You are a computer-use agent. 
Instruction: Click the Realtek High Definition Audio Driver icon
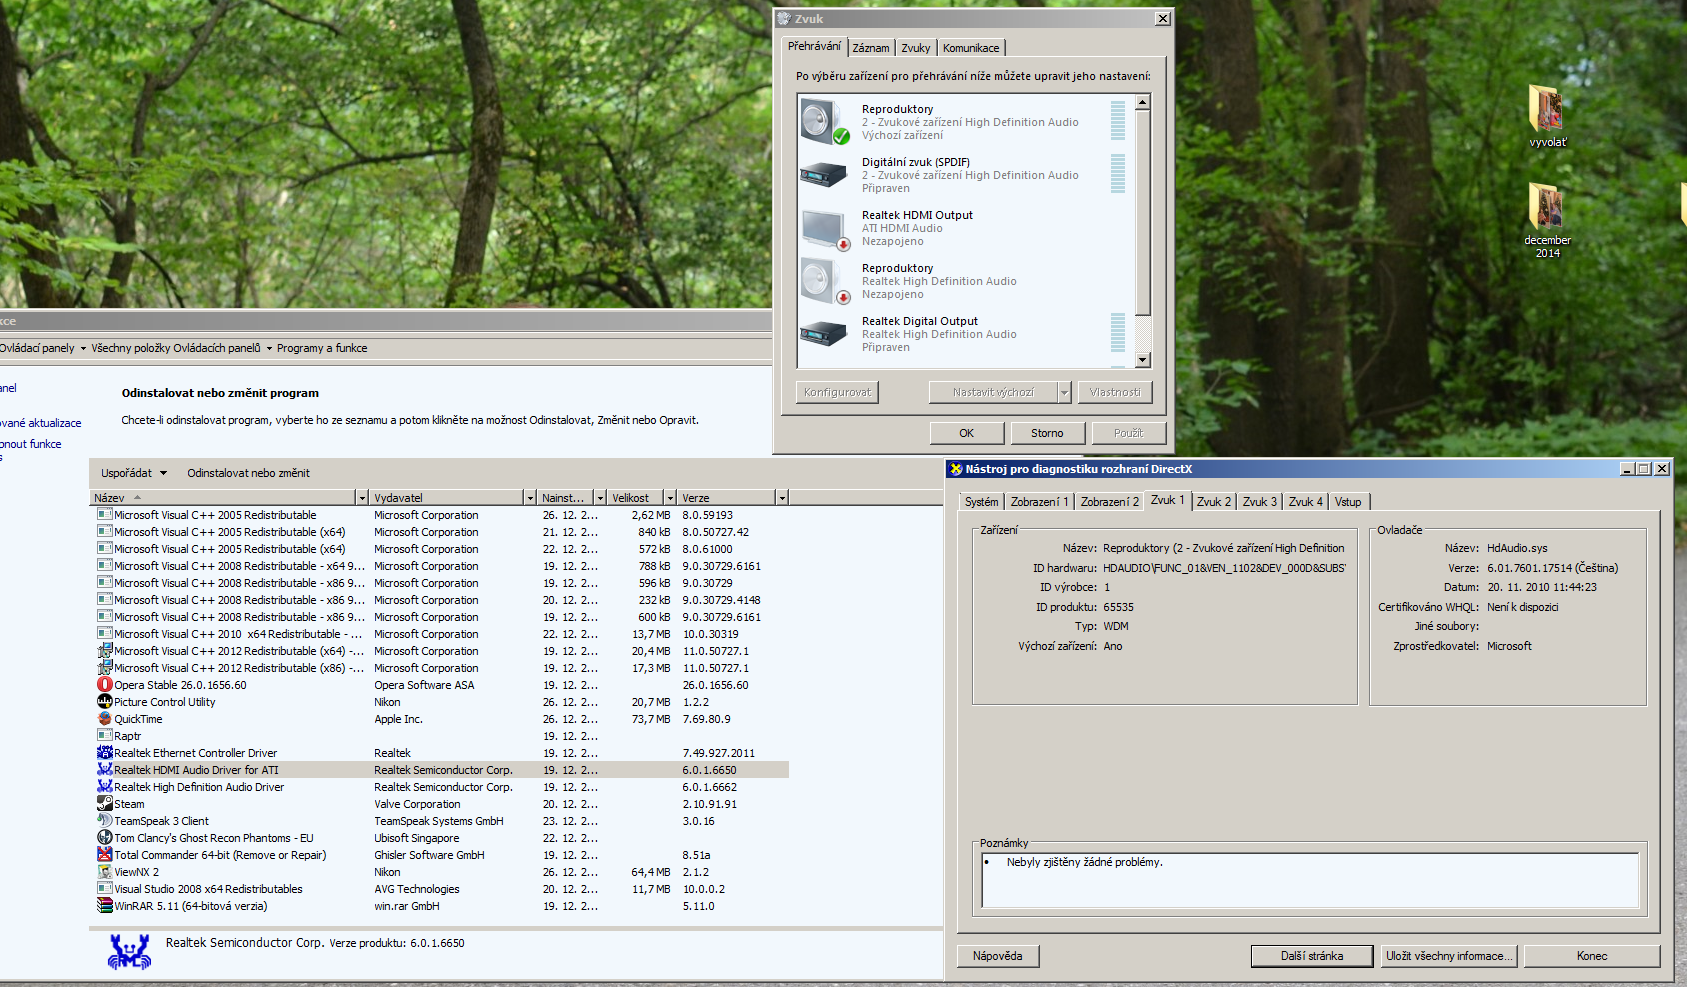(x=105, y=787)
